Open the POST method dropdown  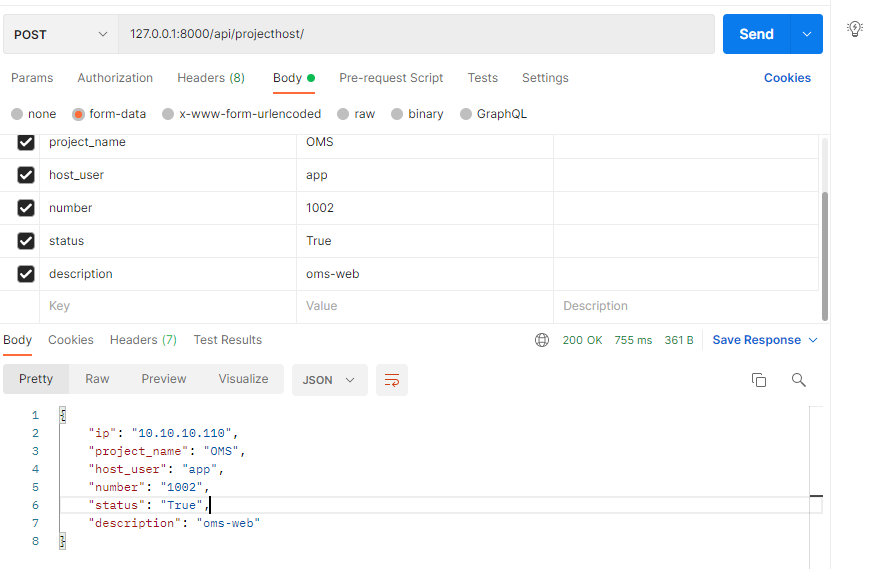pyautogui.click(x=61, y=35)
